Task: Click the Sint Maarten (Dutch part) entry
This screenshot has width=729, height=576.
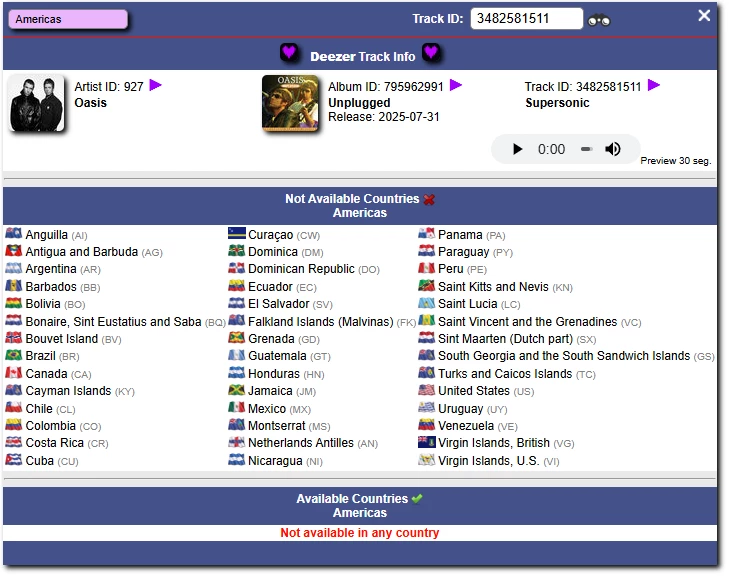Action: tap(507, 338)
